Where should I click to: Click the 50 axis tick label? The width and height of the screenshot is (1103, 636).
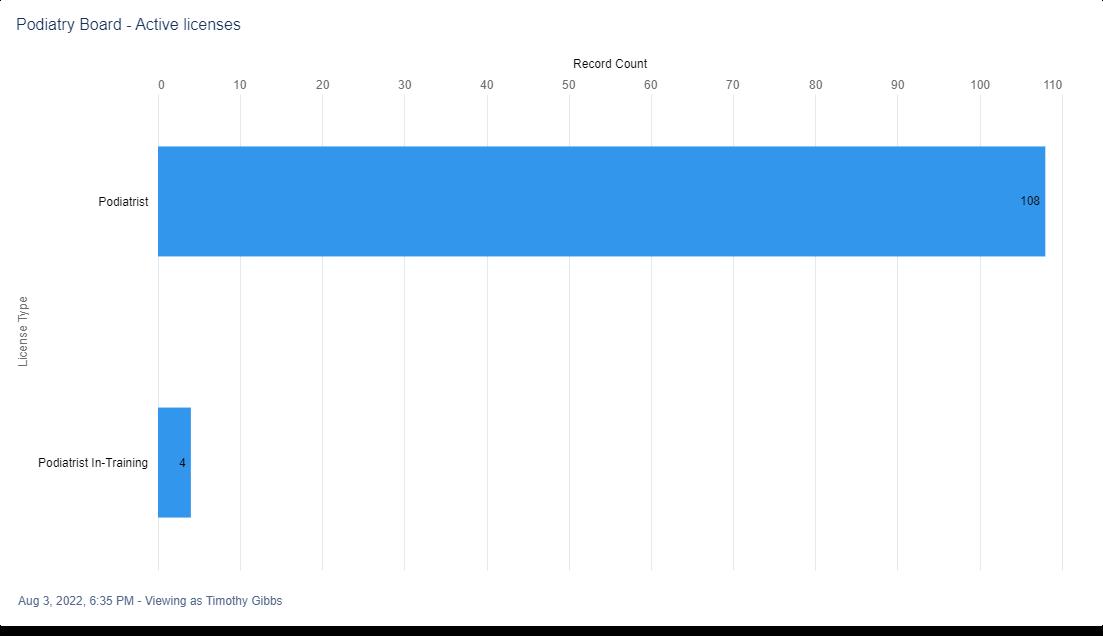[568, 85]
